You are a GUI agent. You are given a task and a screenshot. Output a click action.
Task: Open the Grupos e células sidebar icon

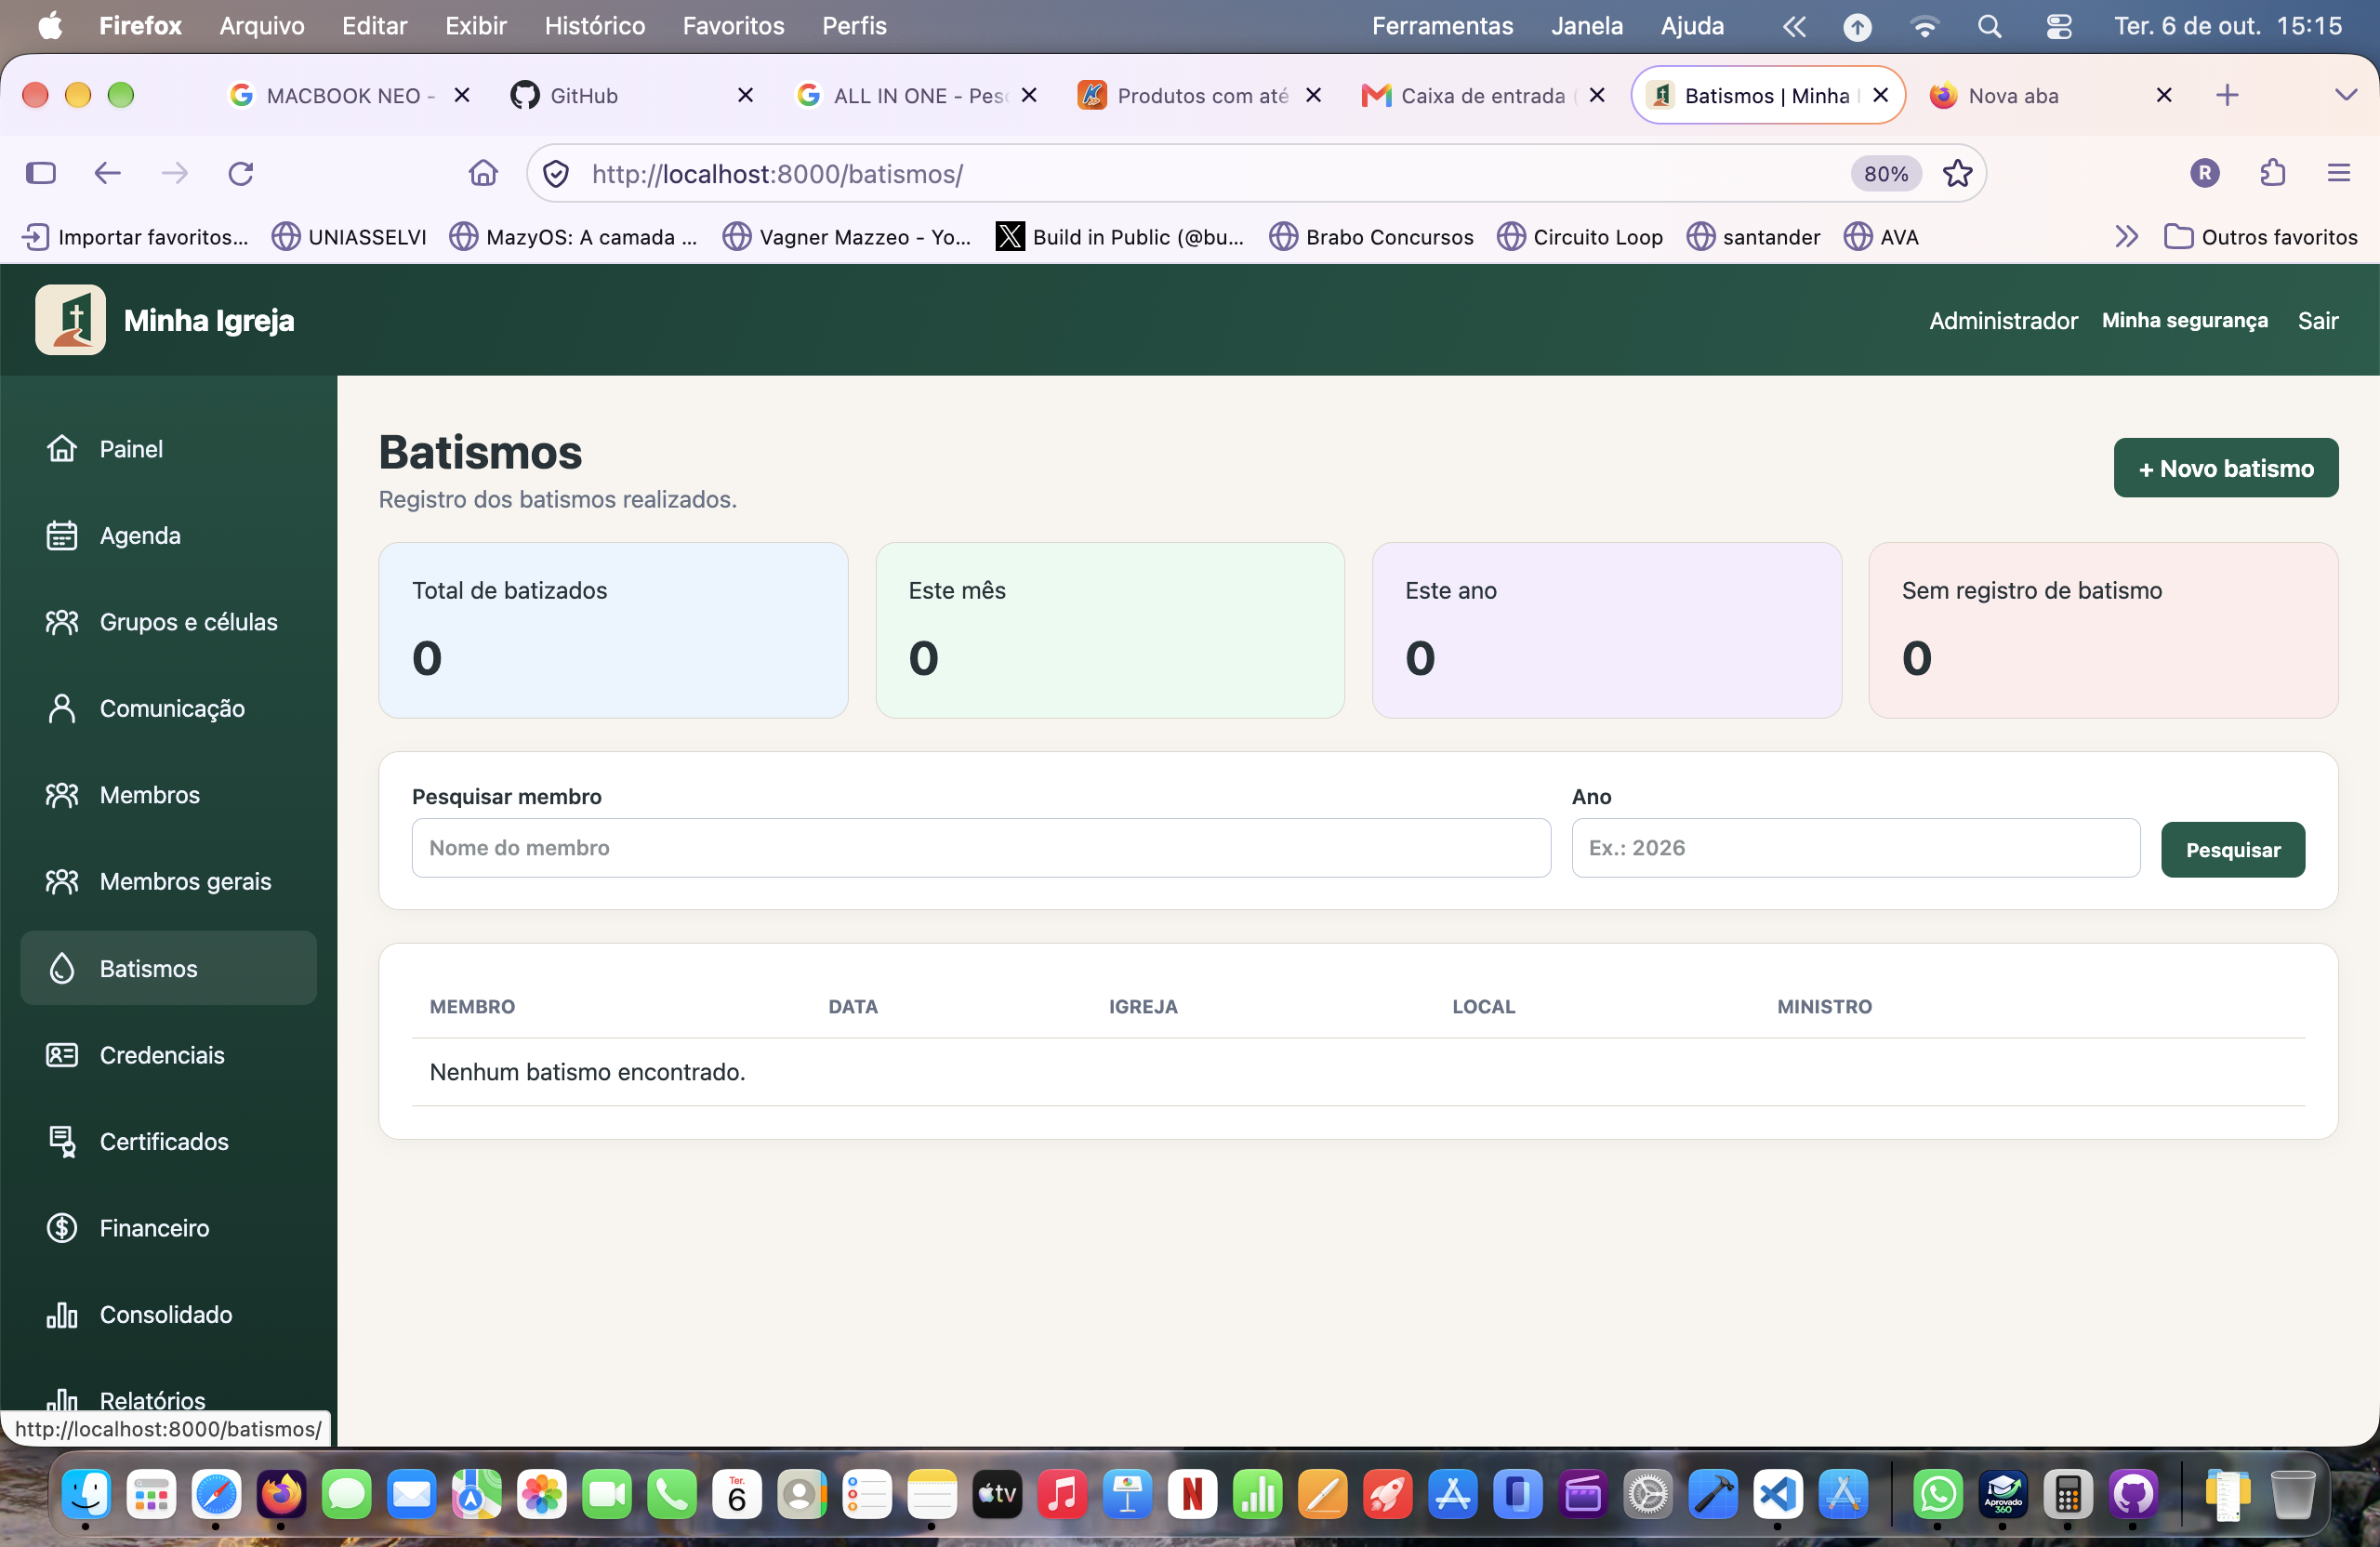point(62,622)
